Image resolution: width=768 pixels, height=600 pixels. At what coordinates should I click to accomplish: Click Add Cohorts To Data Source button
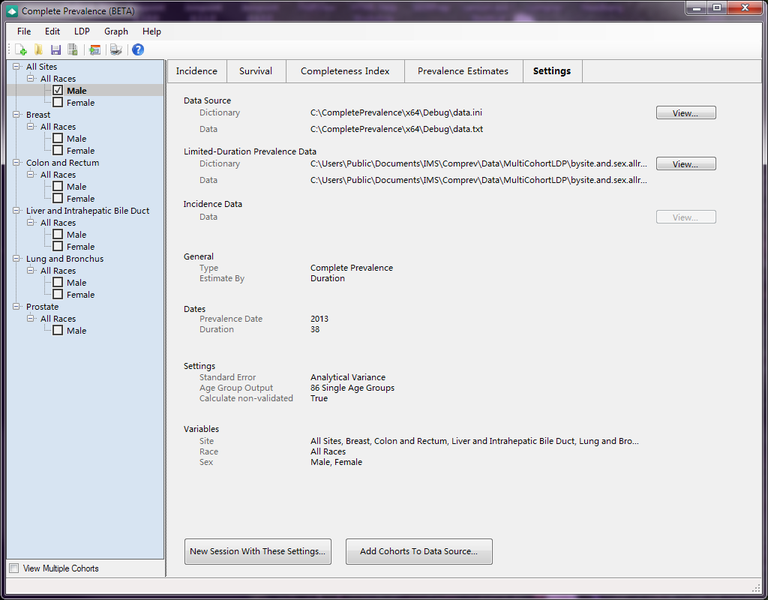coord(419,551)
